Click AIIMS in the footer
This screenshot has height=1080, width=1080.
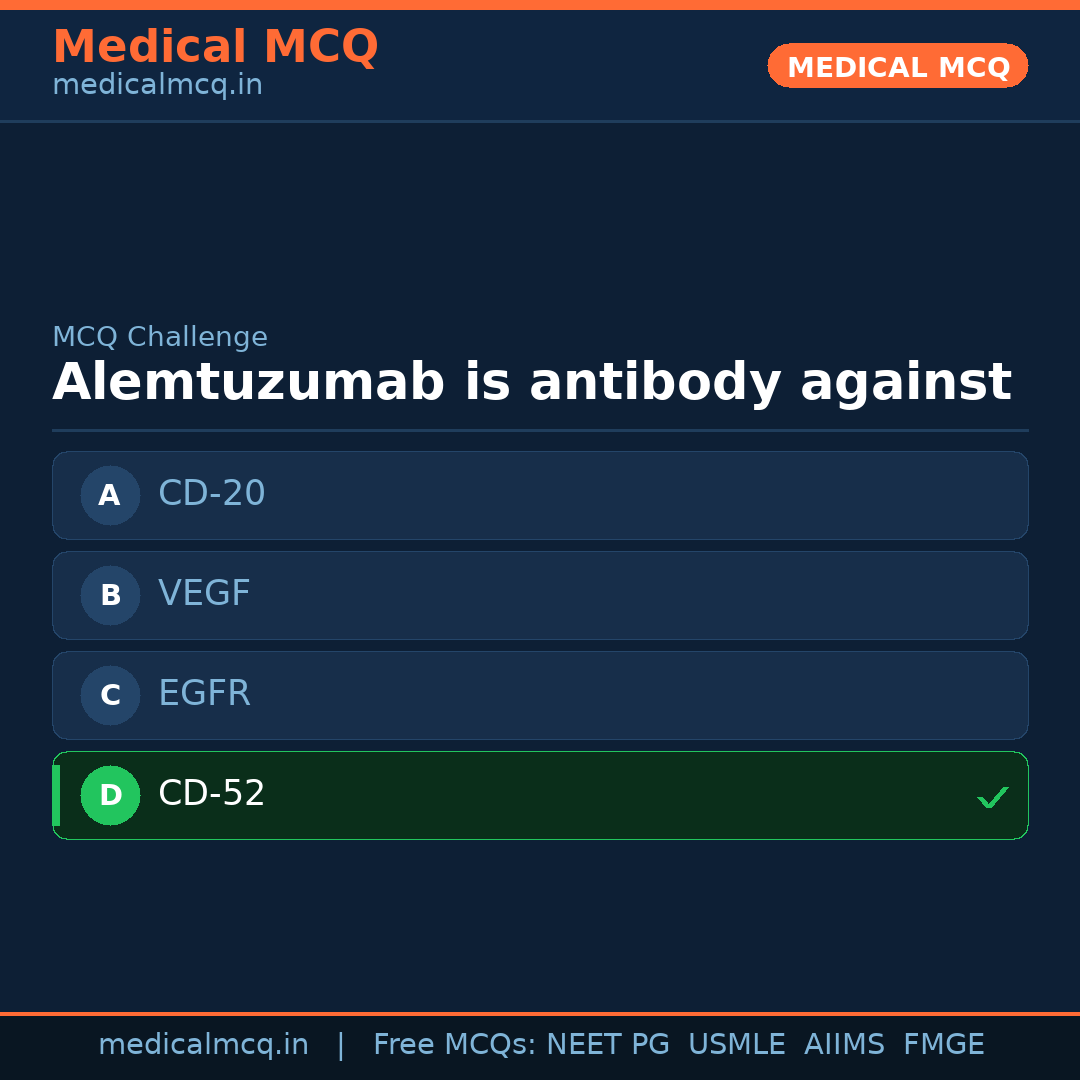(844, 1045)
